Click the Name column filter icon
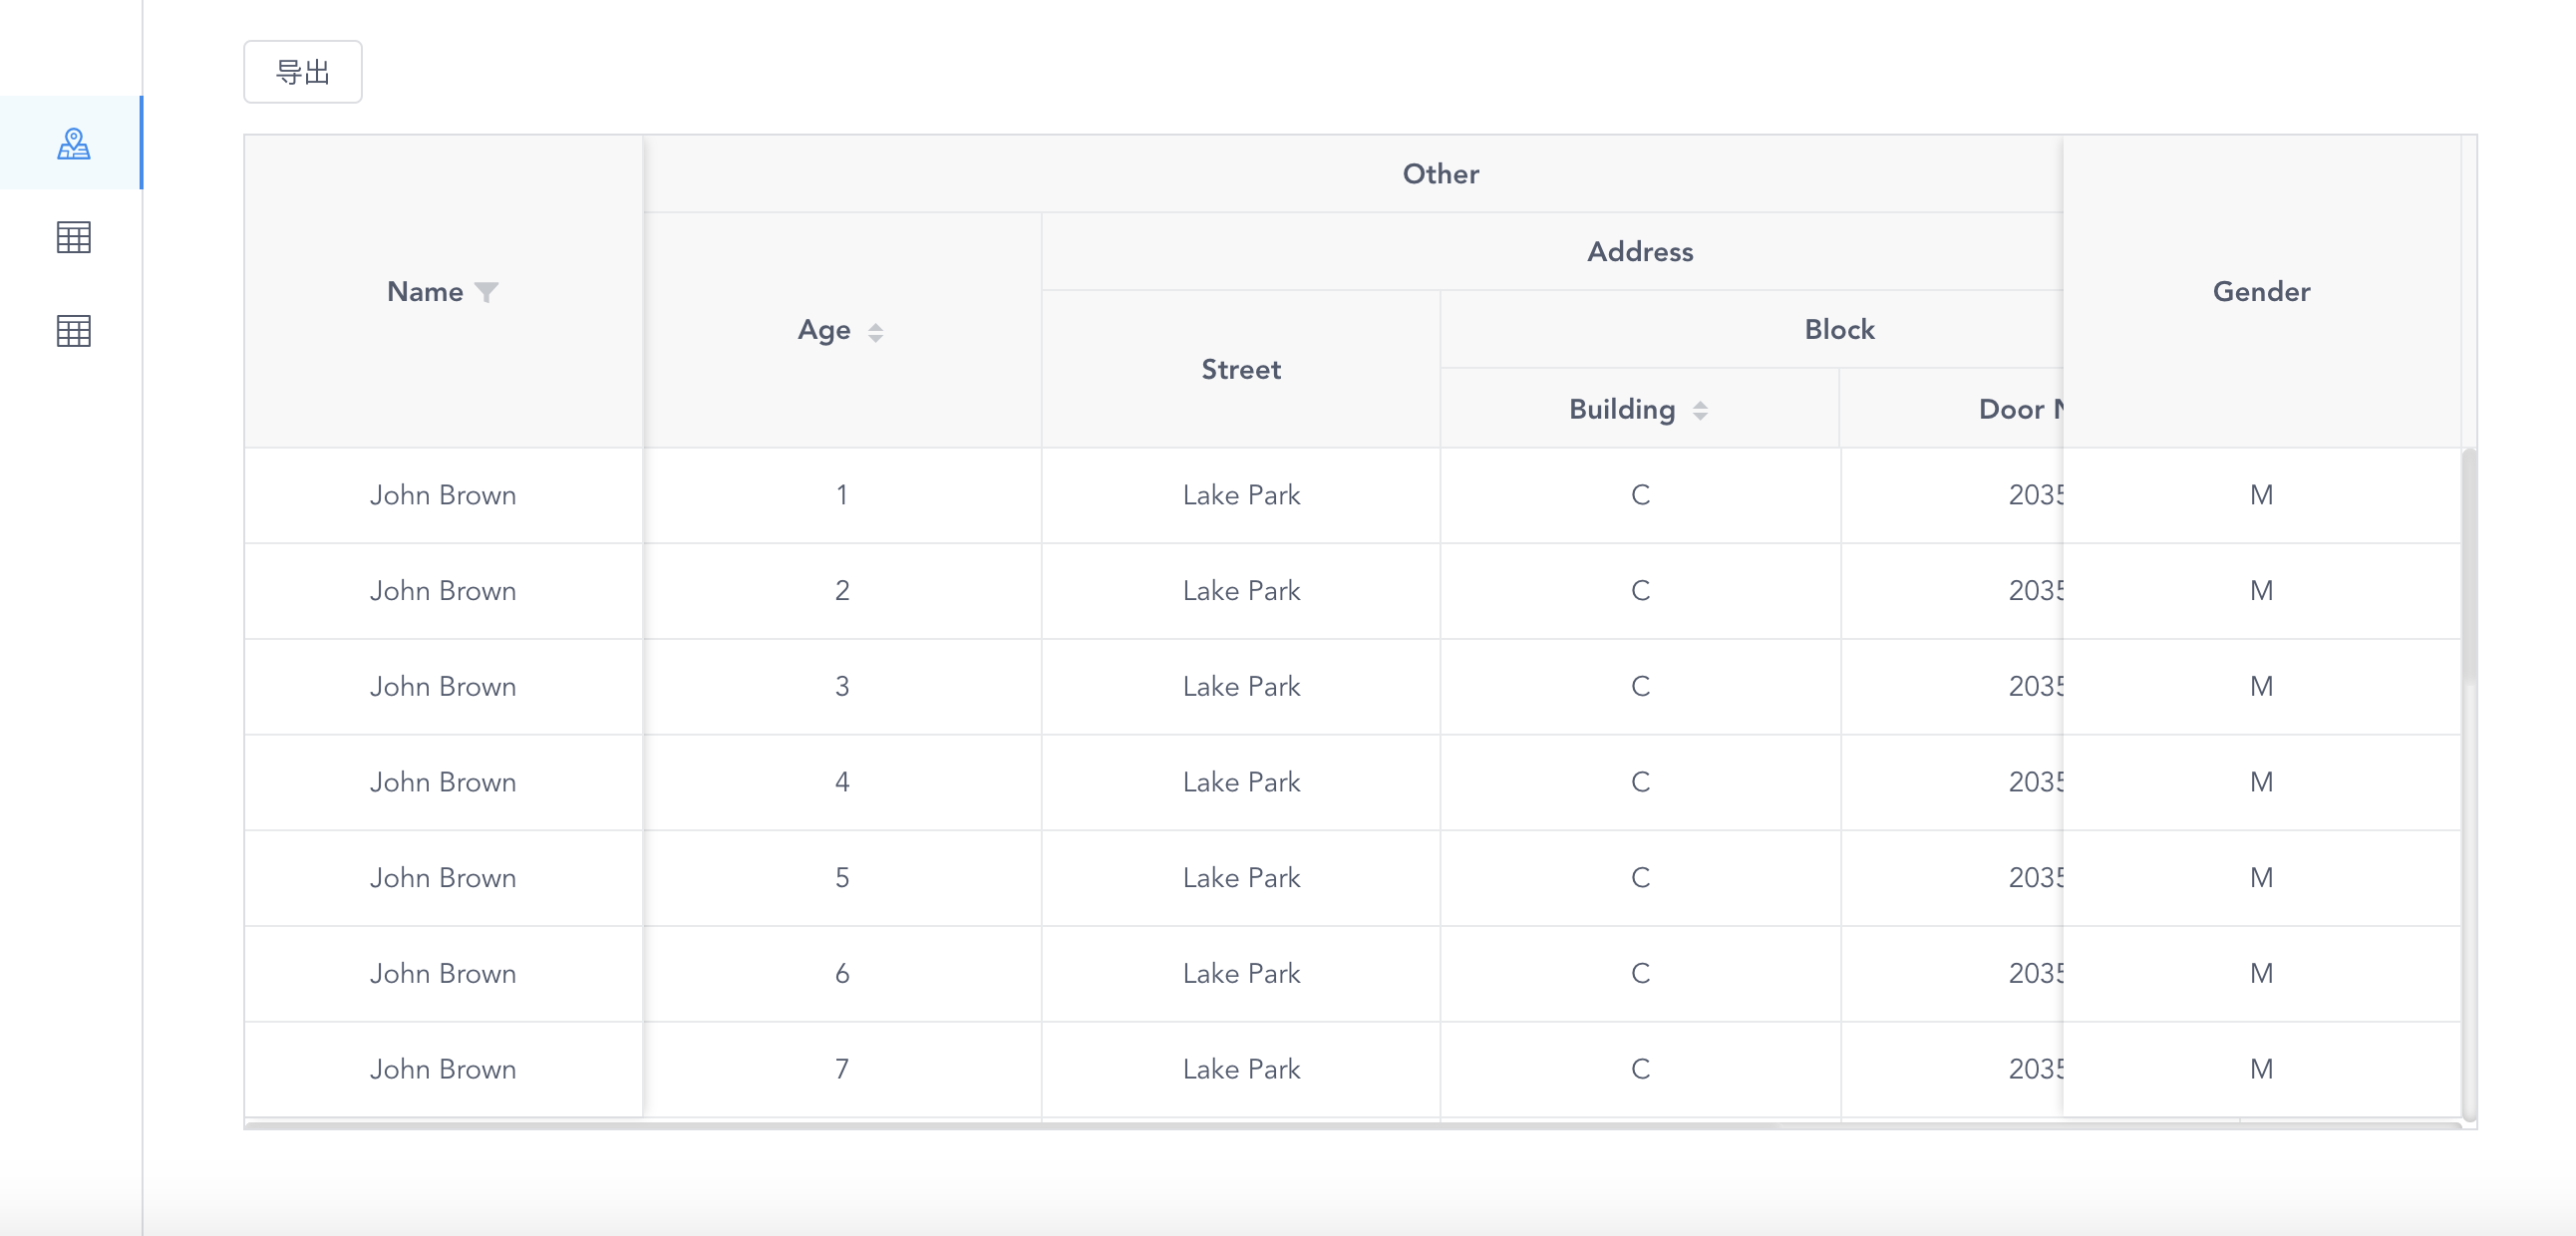Screen dimensions: 2576x1236 point(486,292)
